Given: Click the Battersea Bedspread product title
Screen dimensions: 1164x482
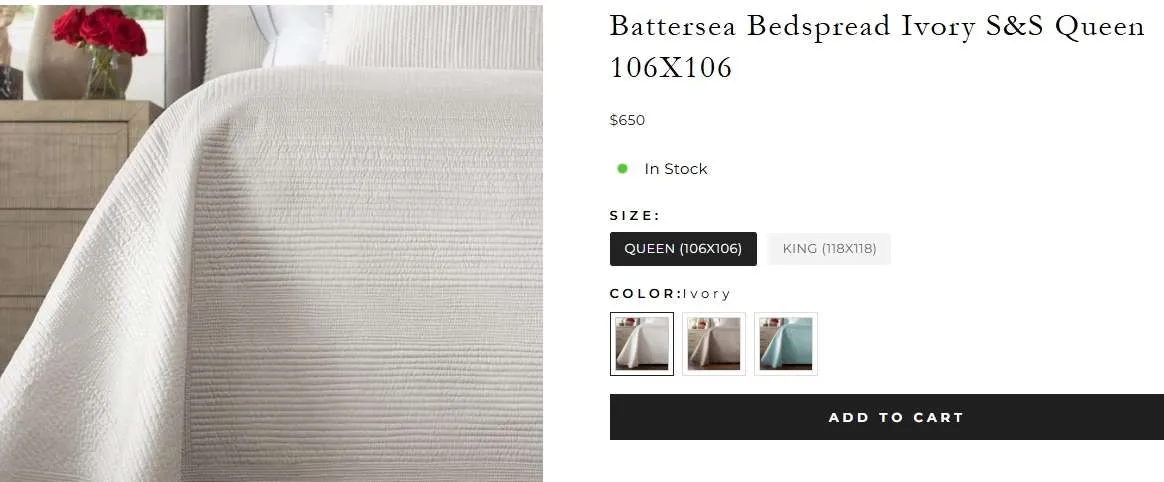Looking at the screenshot, I should click(877, 46).
